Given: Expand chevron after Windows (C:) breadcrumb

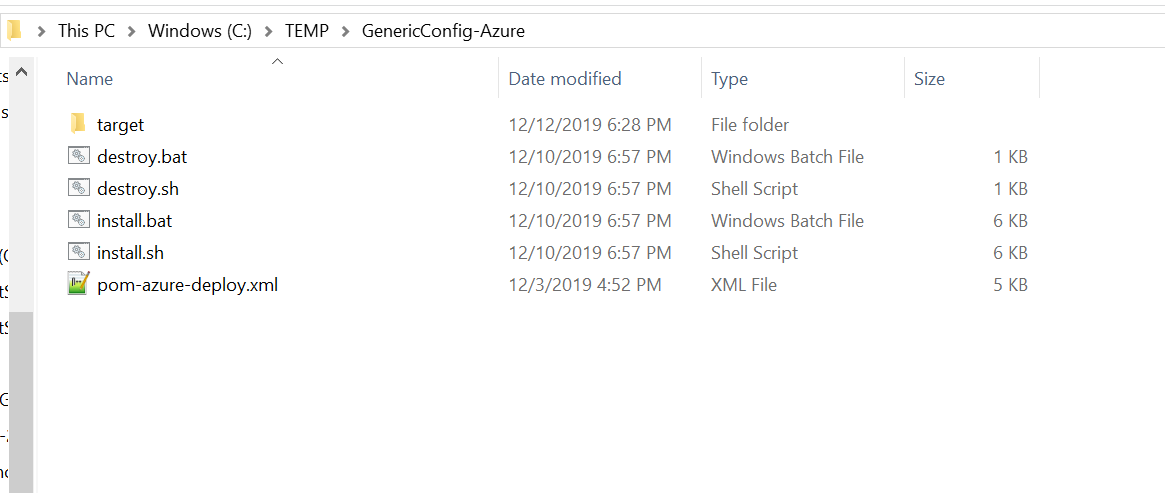Looking at the screenshot, I should coord(269,31).
